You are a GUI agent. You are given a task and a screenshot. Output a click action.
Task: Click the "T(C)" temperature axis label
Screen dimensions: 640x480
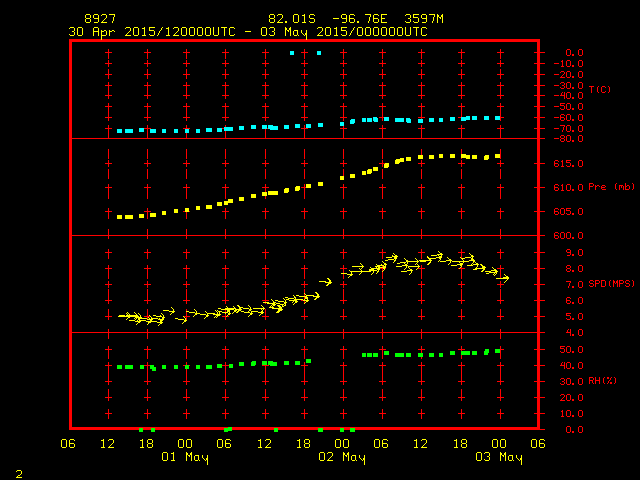600,89
